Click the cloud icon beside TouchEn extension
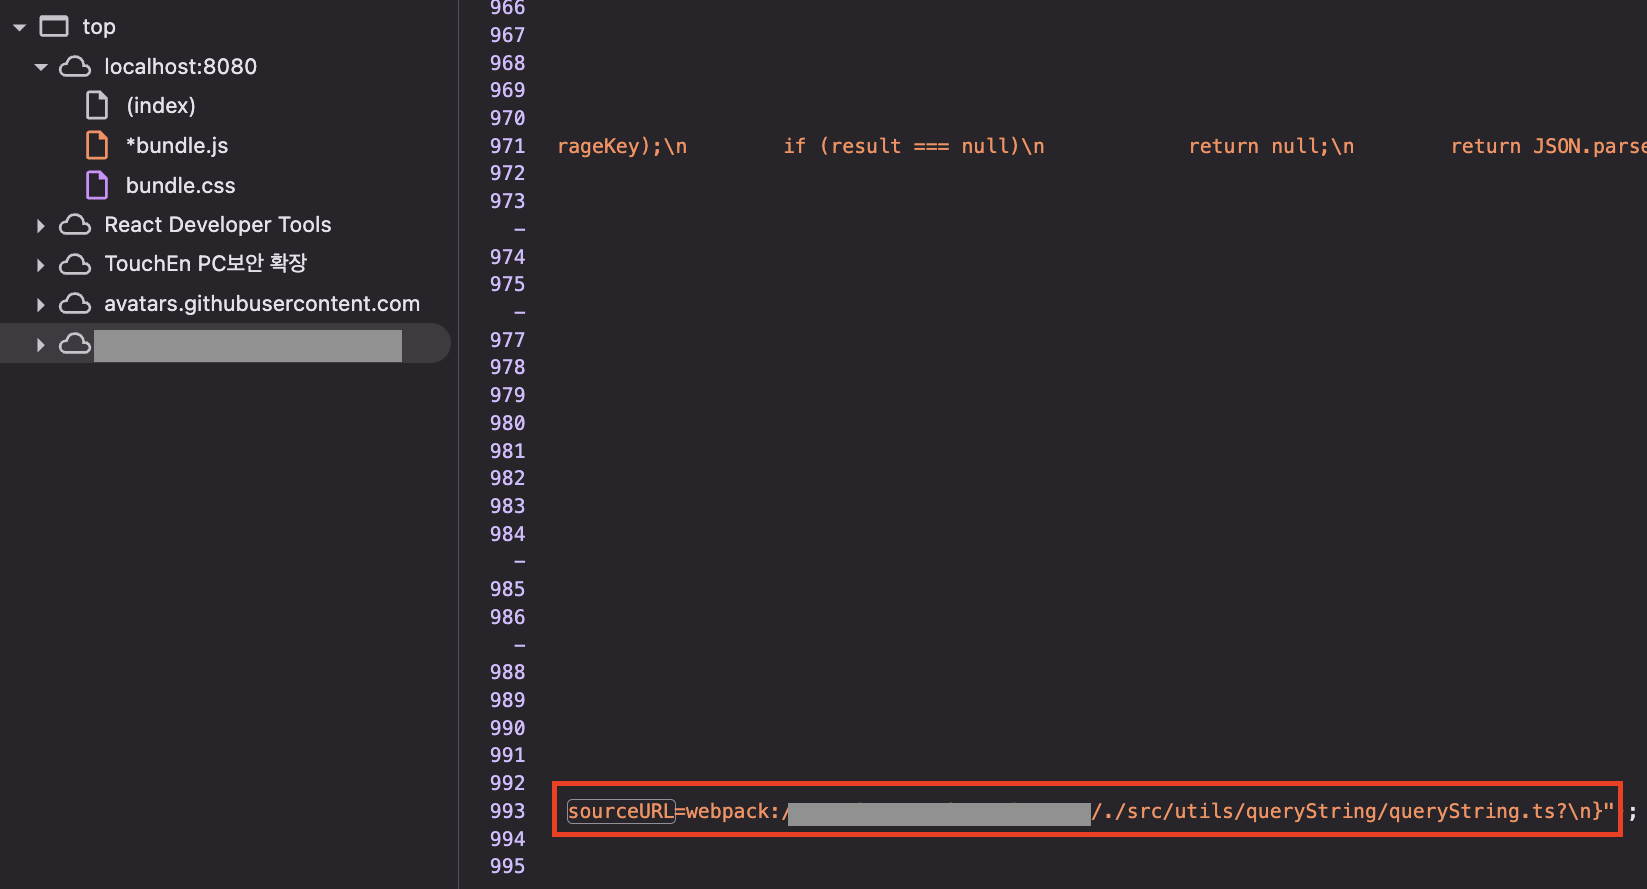 point(75,264)
